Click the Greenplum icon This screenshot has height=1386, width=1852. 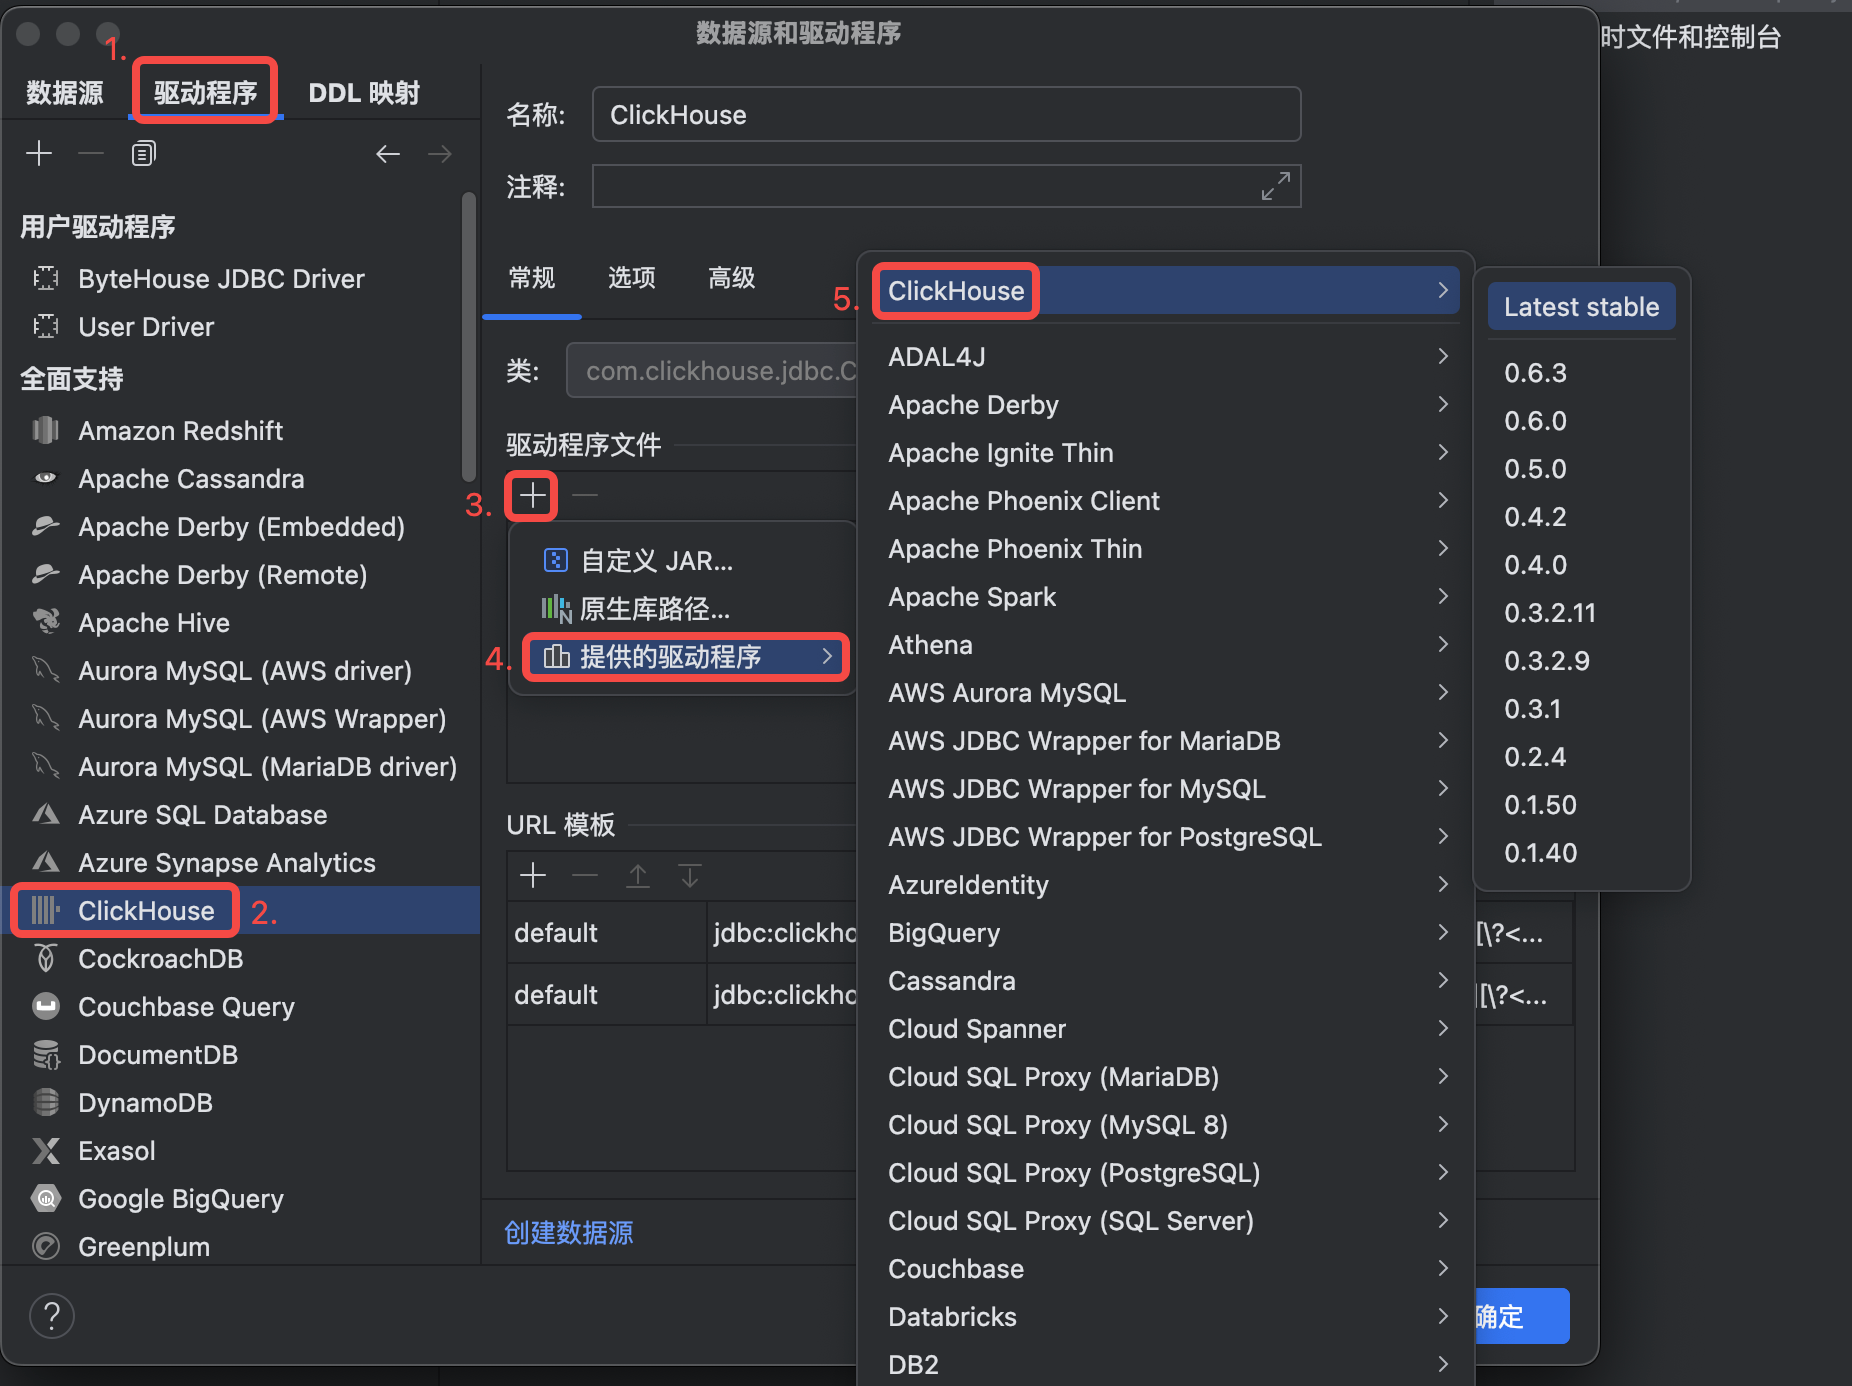[x=46, y=1246]
